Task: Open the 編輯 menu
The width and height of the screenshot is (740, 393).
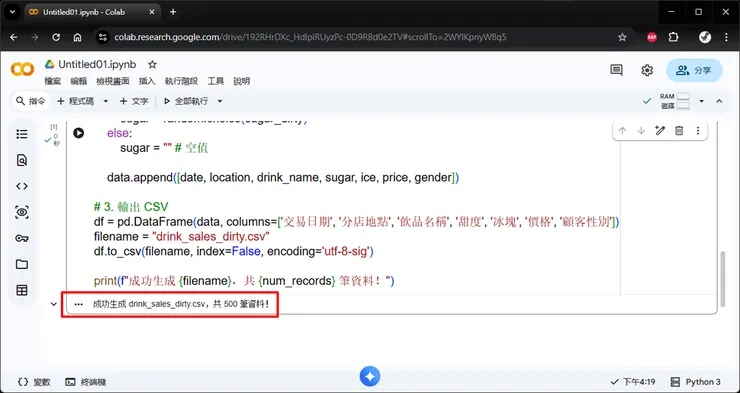Action: [78, 81]
